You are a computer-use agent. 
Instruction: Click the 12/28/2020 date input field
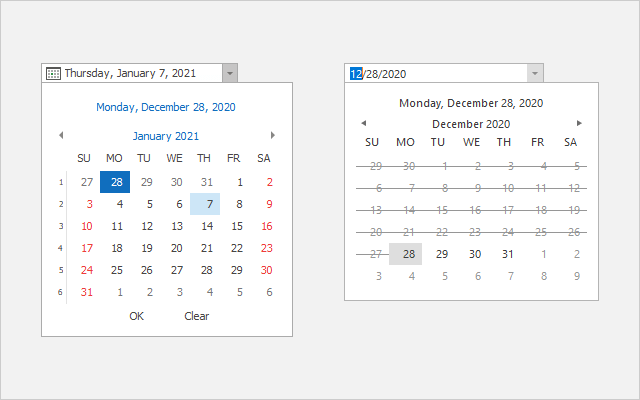(x=440, y=73)
